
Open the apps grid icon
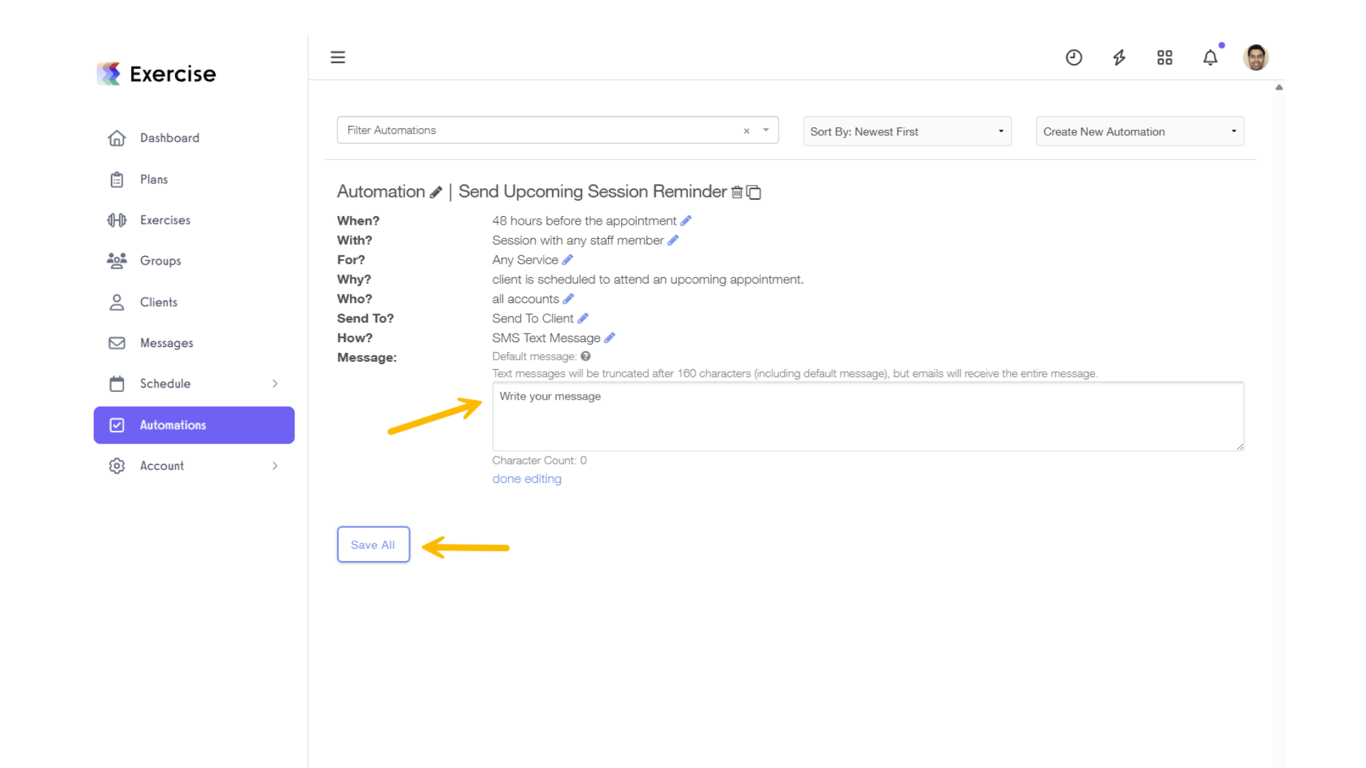(1165, 58)
